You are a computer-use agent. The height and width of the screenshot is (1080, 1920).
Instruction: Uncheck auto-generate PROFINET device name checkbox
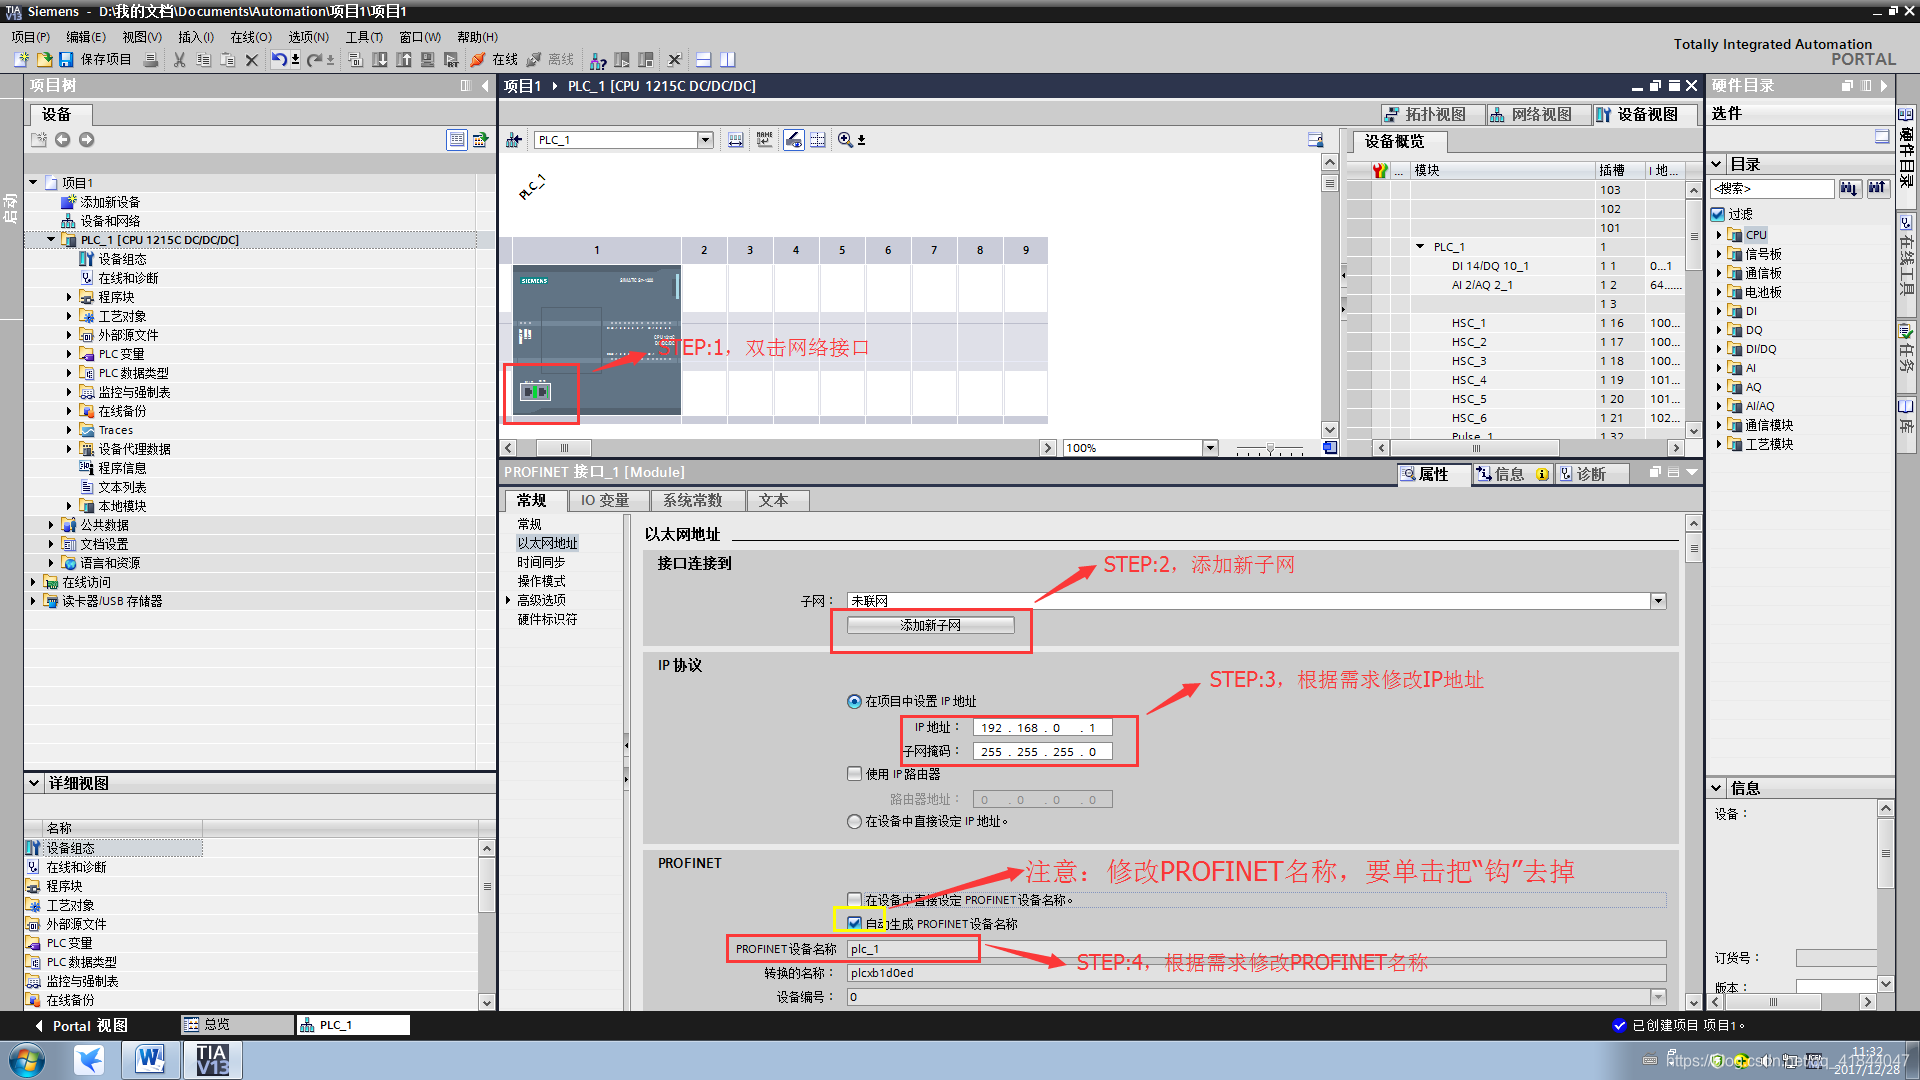coord(854,923)
